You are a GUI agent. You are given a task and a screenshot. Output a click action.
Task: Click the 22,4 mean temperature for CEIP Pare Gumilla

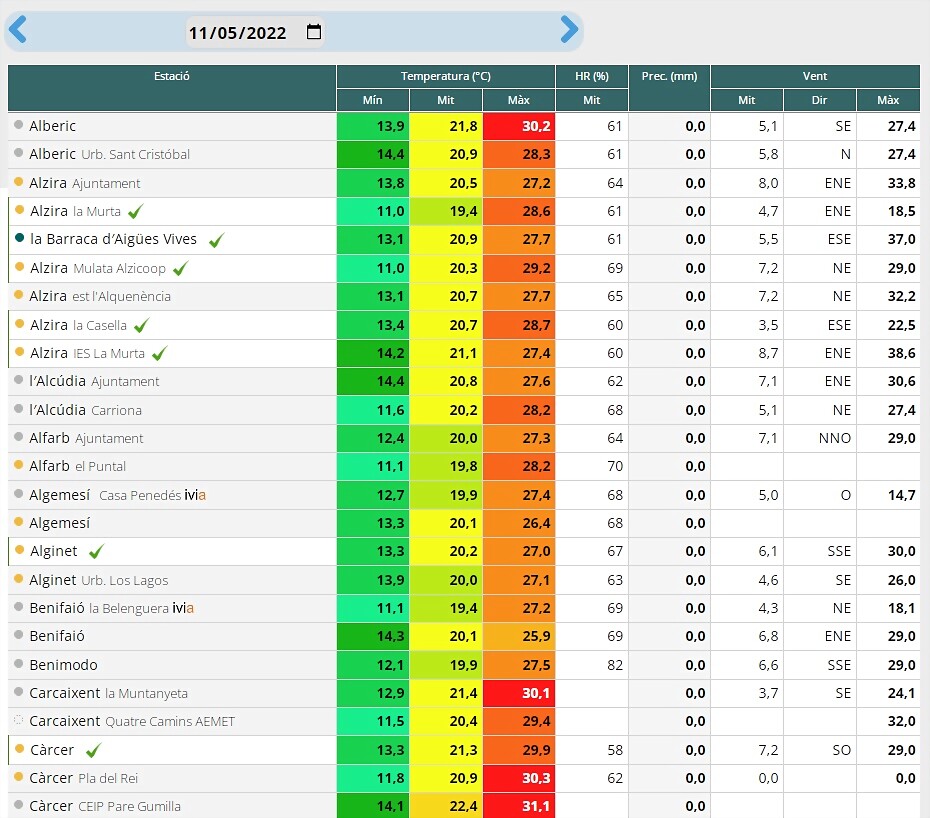(x=446, y=806)
